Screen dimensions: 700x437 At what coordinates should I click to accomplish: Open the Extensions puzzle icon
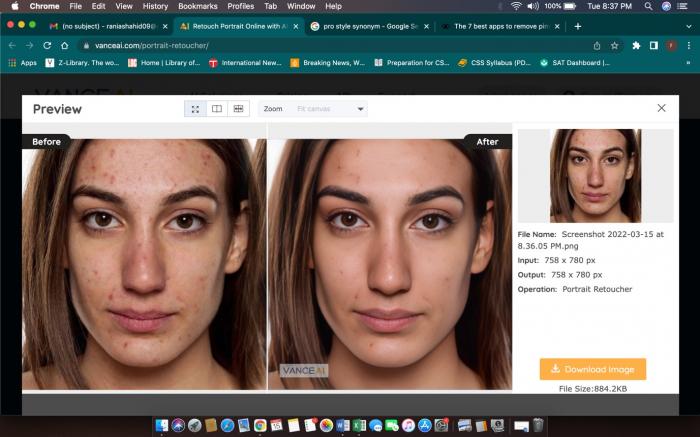[636, 46]
